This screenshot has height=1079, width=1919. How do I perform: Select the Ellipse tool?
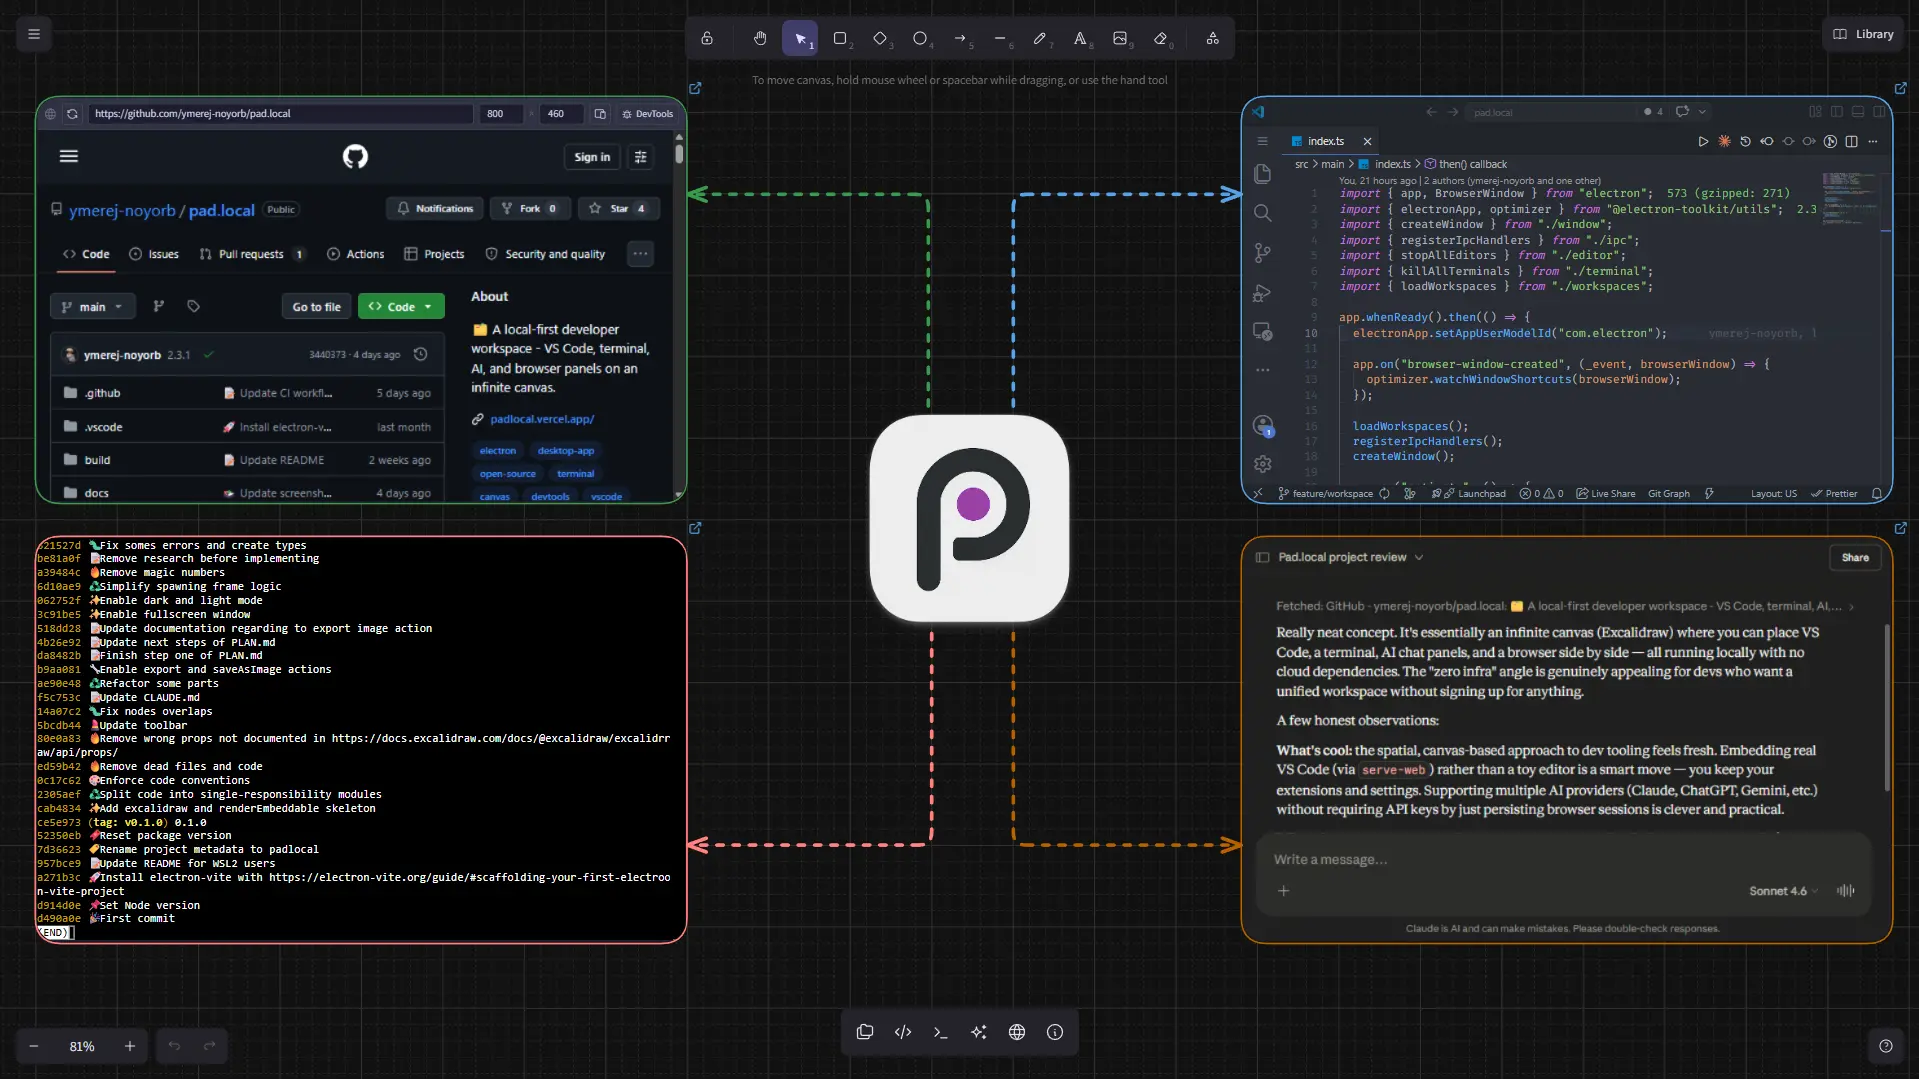(920, 38)
